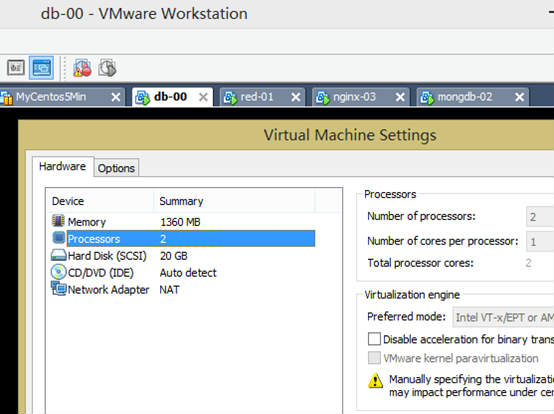Click the red-01 tab VM icon
This screenshot has width=554, height=414.
[230, 97]
